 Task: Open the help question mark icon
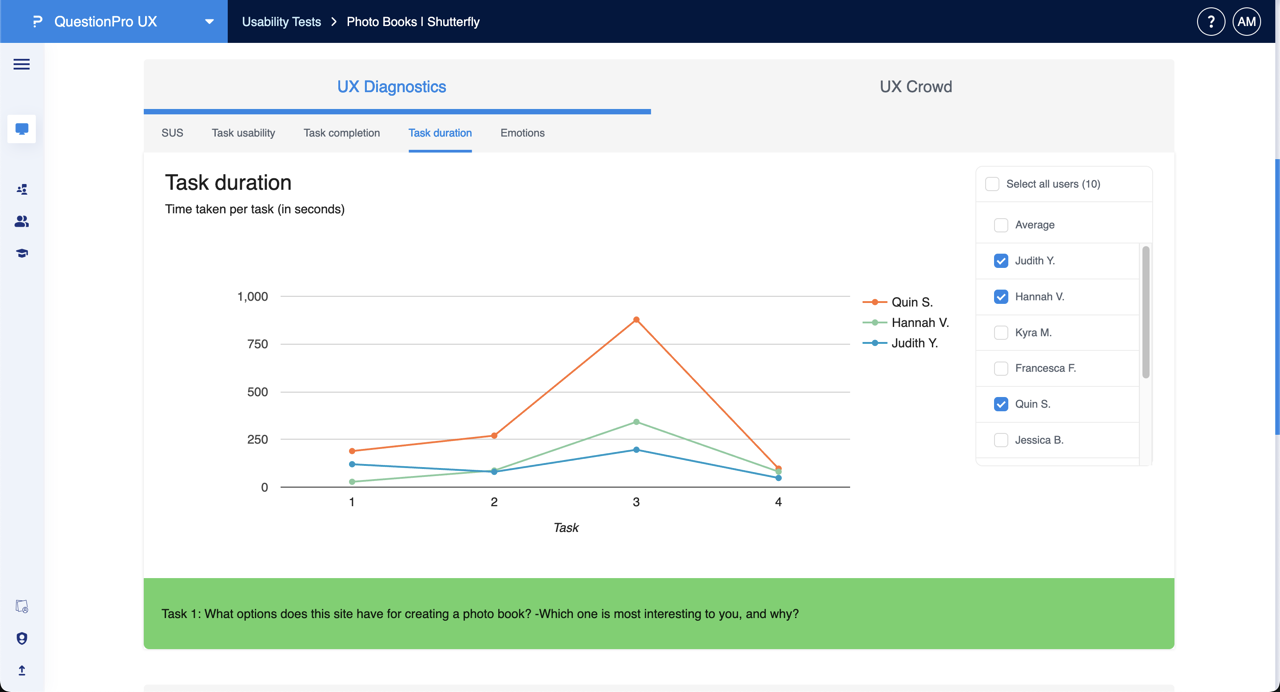[1210, 22]
